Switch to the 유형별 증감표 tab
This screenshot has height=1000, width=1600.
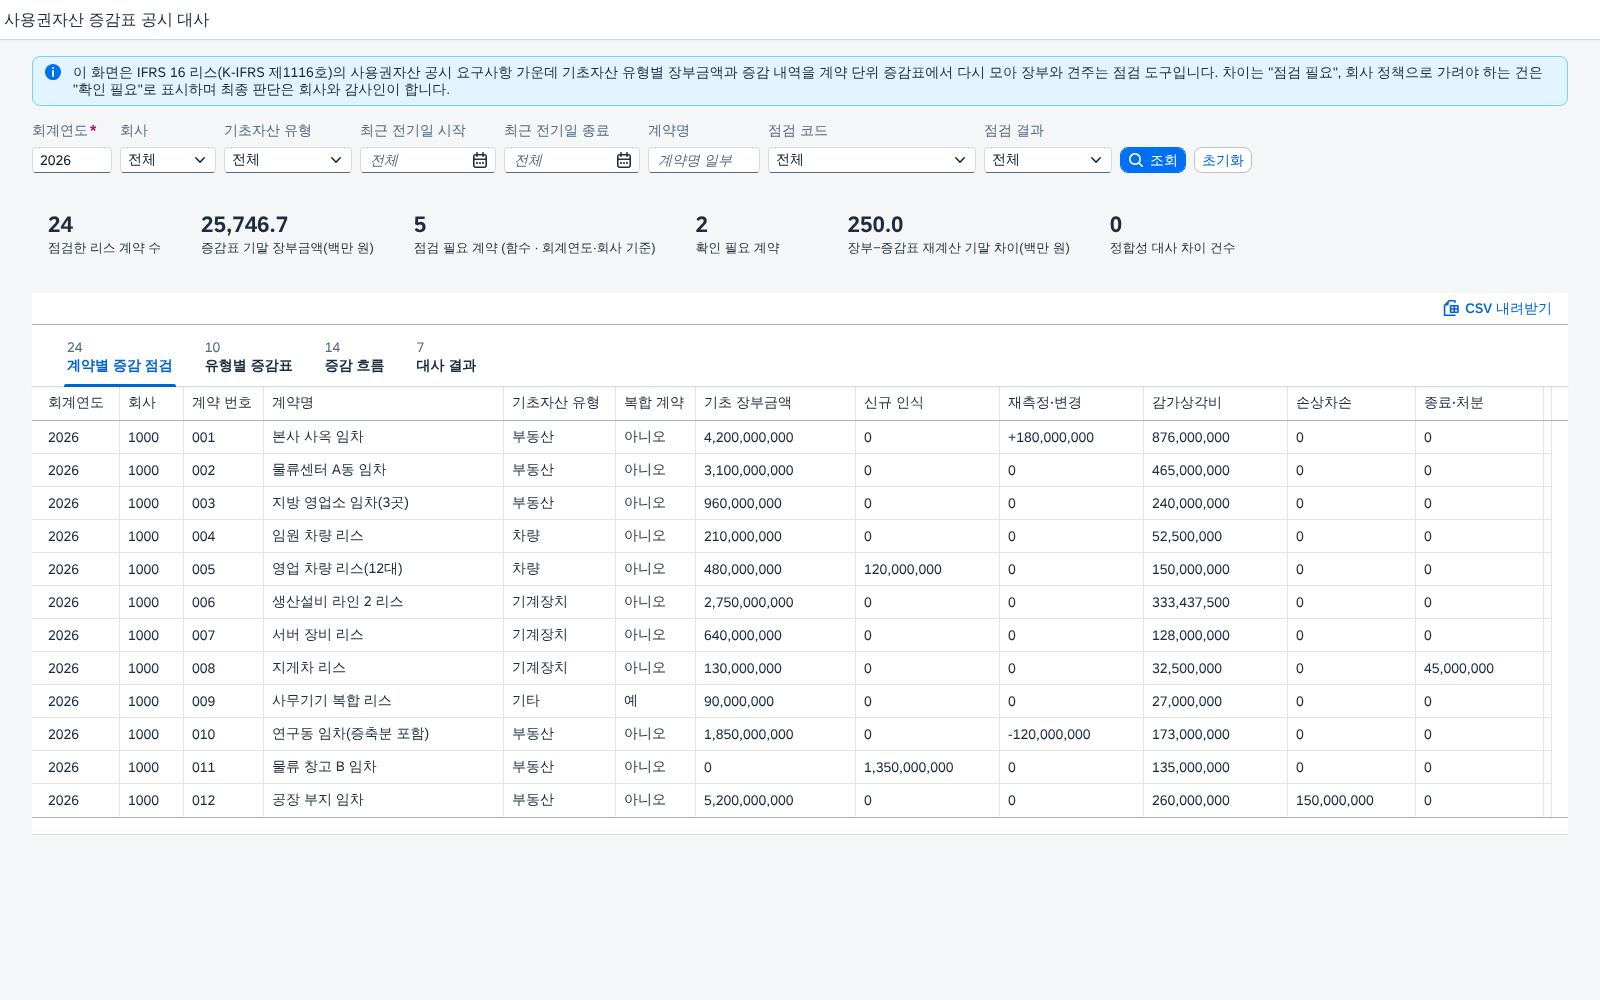[248, 357]
